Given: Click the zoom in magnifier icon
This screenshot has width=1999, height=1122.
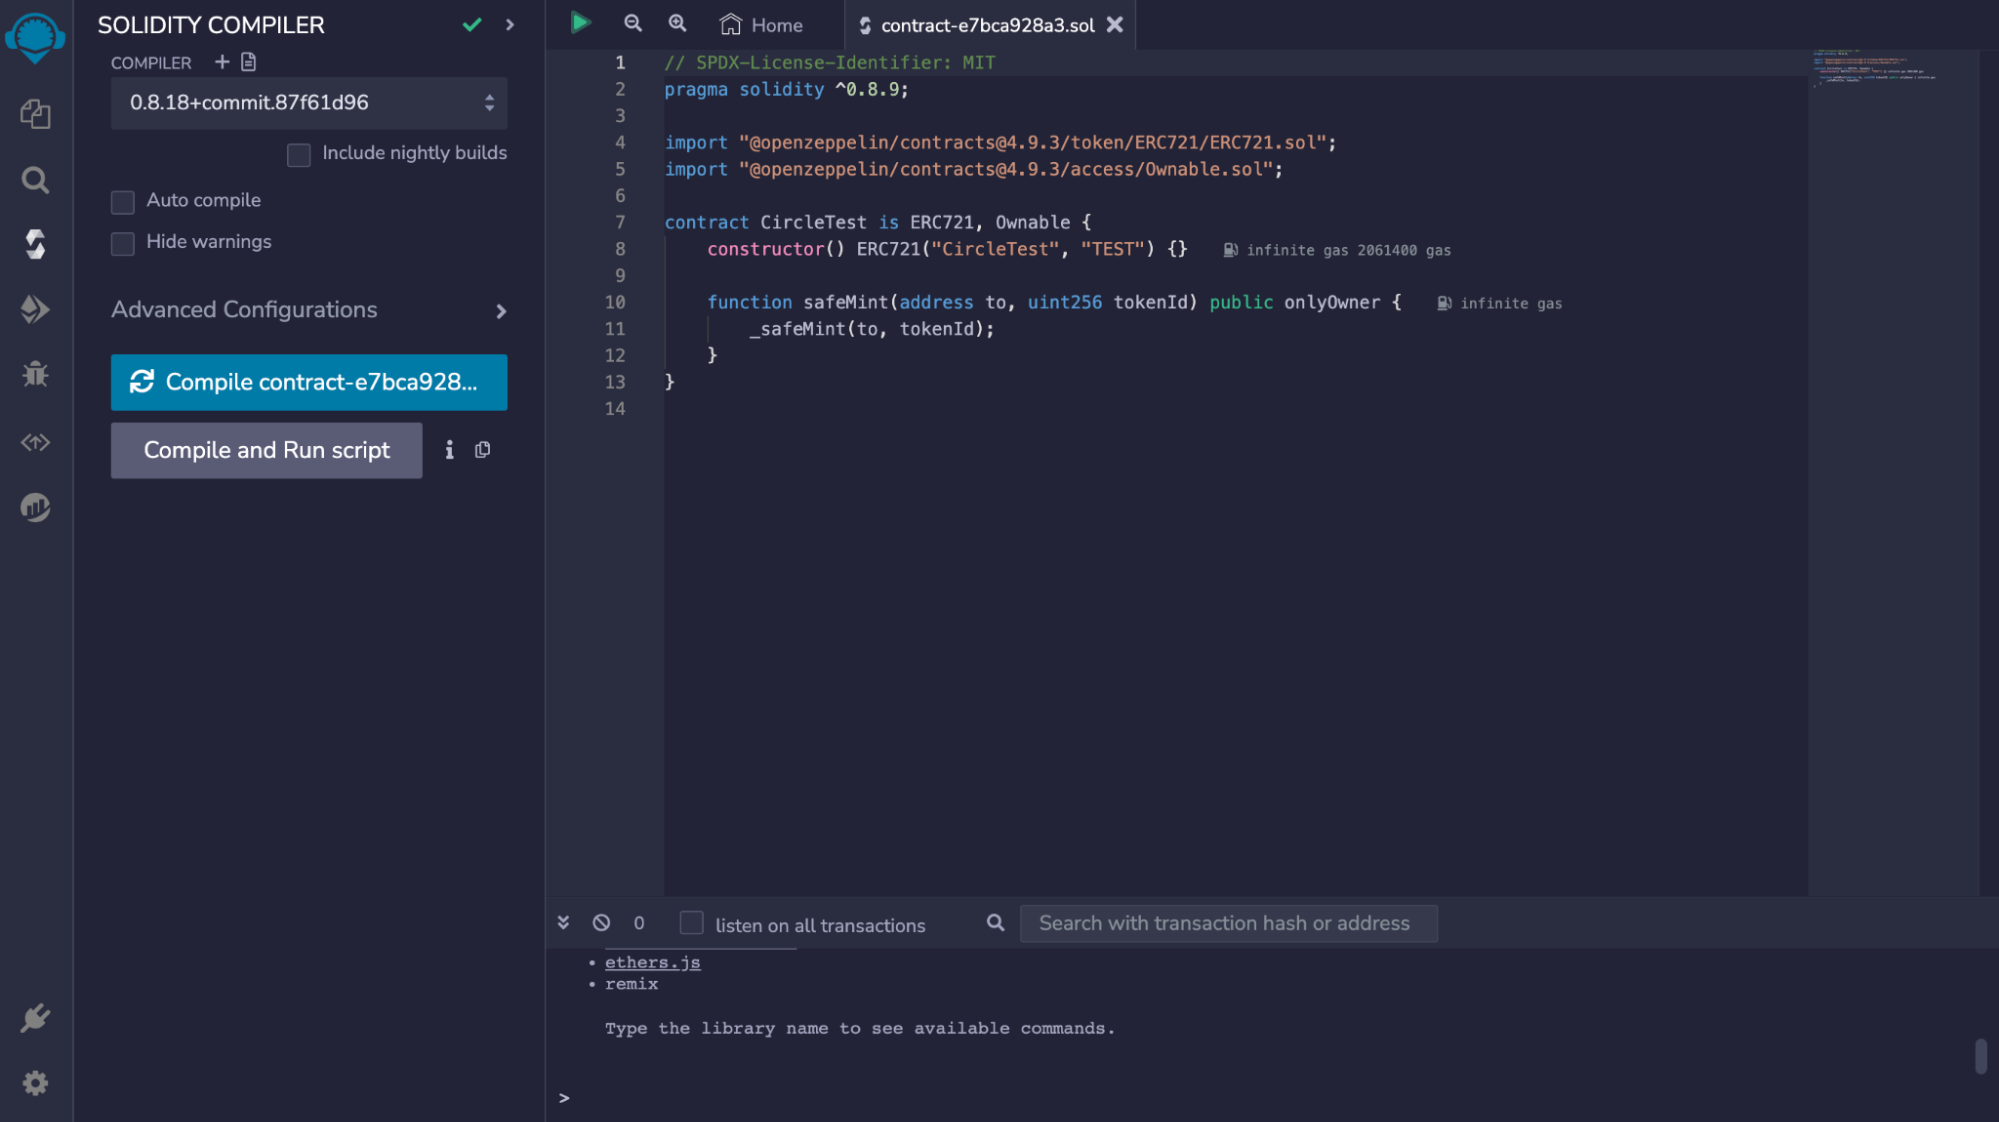Looking at the screenshot, I should [x=677, y=23].
